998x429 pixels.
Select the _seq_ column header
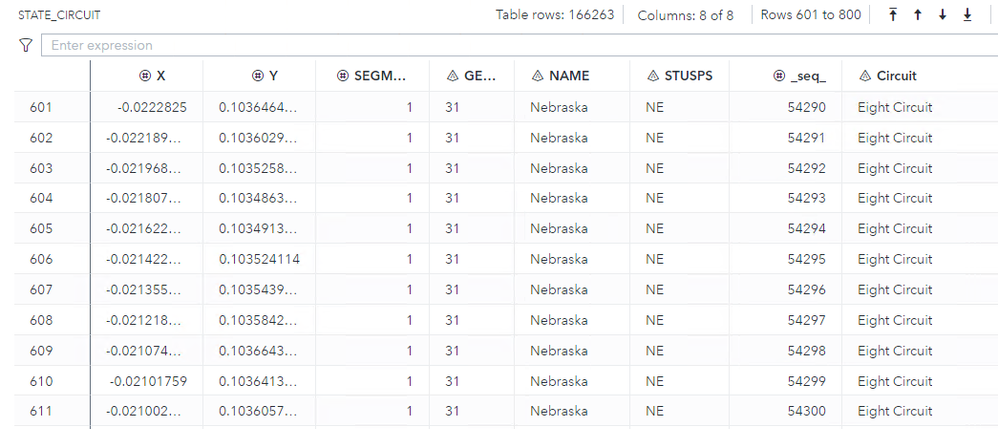(786, 76)
